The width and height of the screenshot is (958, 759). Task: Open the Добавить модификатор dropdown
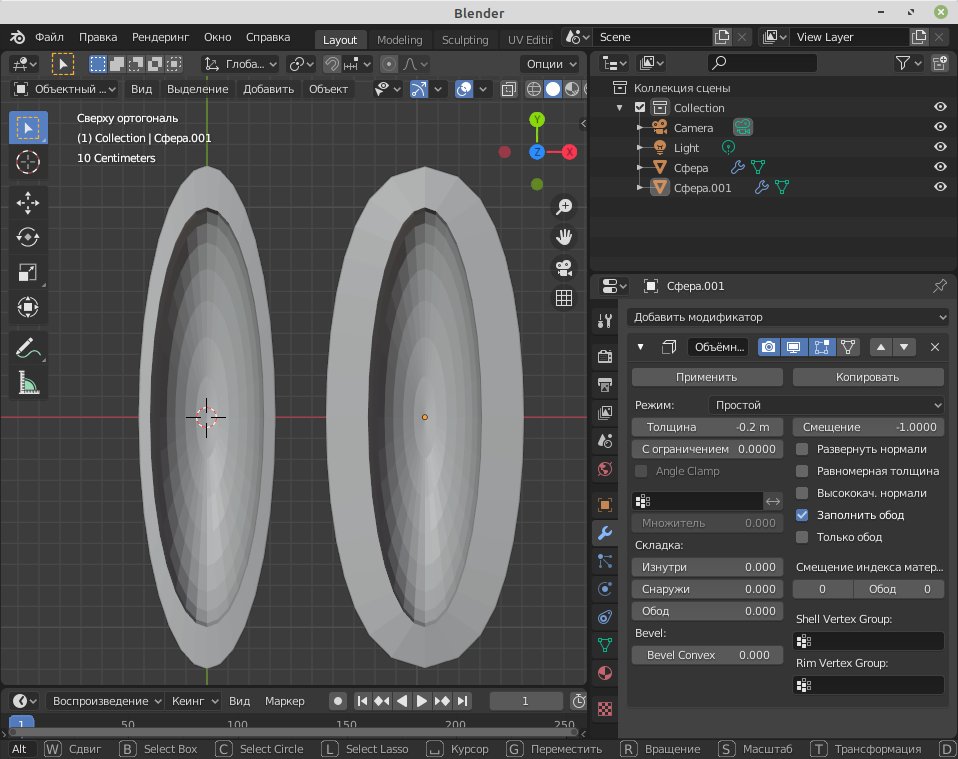[x=787, y=317]
